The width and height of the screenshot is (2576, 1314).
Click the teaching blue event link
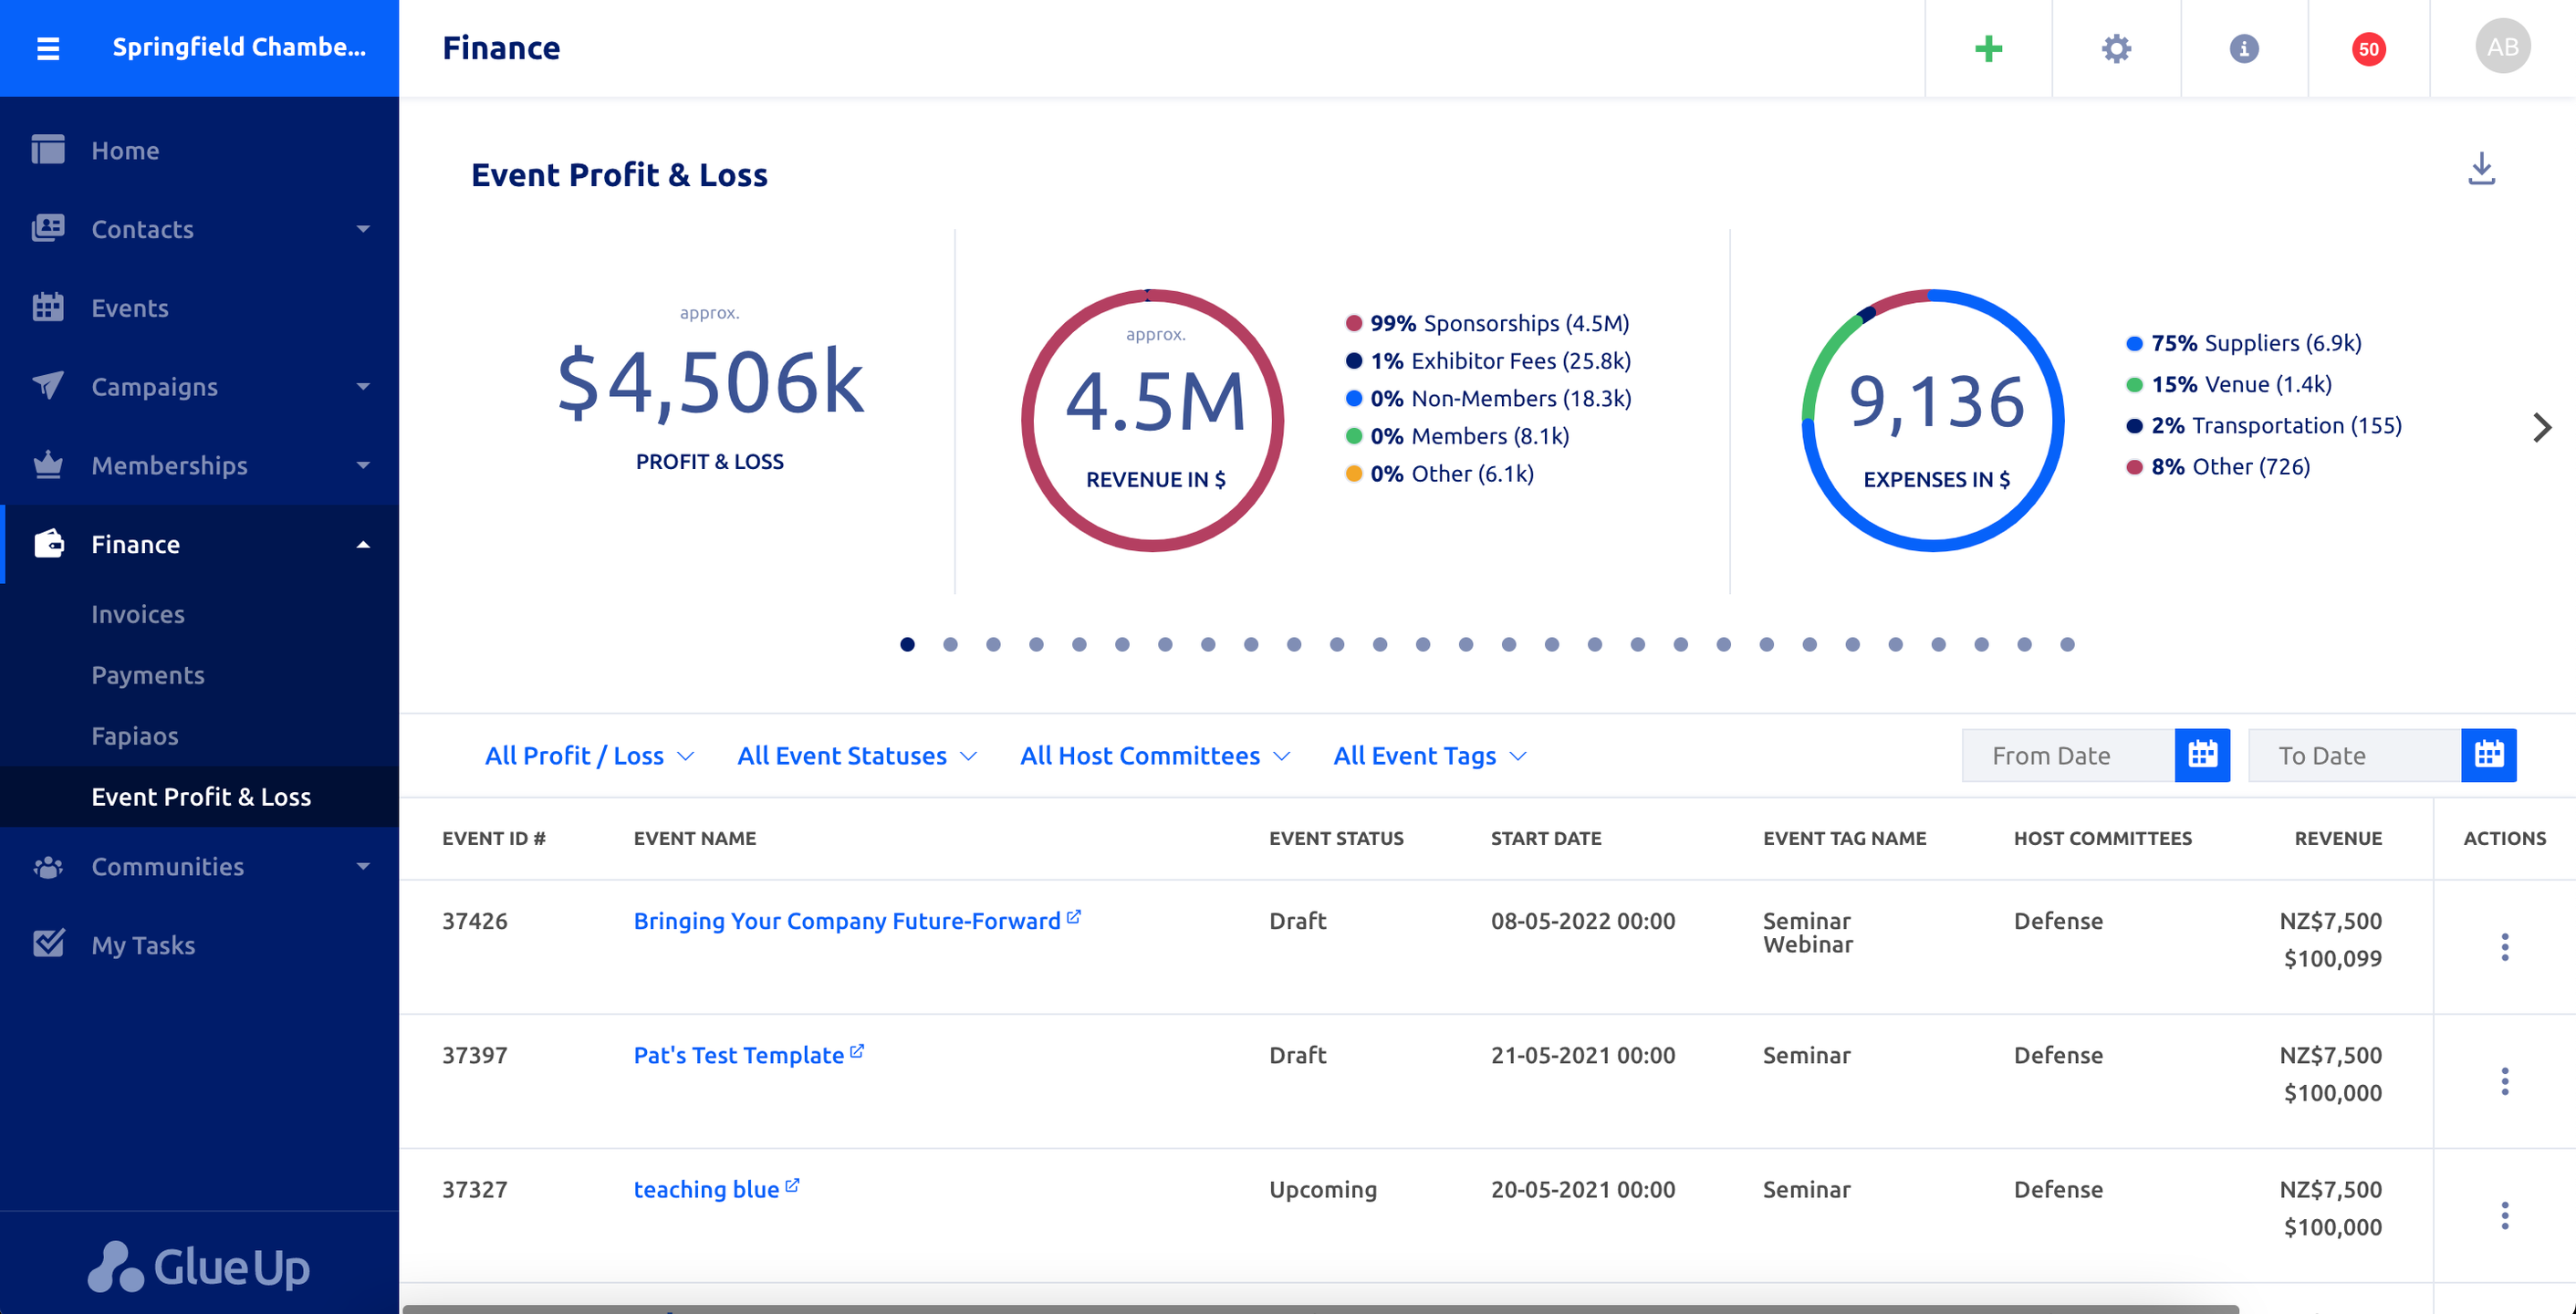pyautogui.click(x=706, y=1189)
